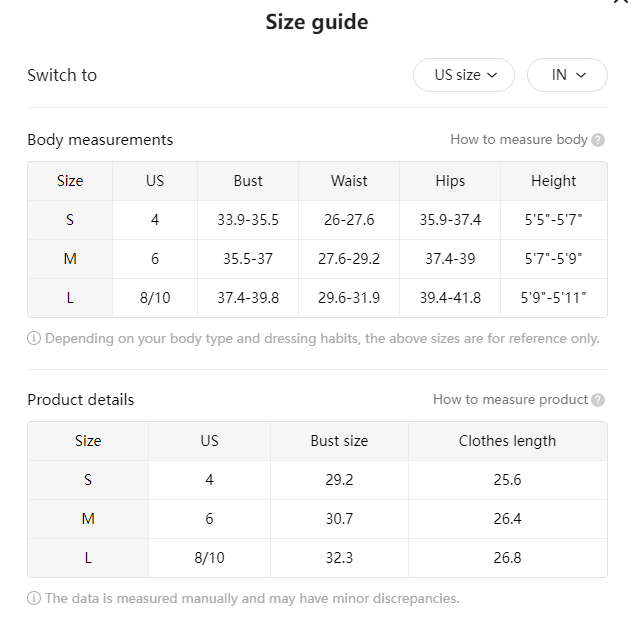
Task: Click the info icon before measured manually note
Action: [34, 598]
